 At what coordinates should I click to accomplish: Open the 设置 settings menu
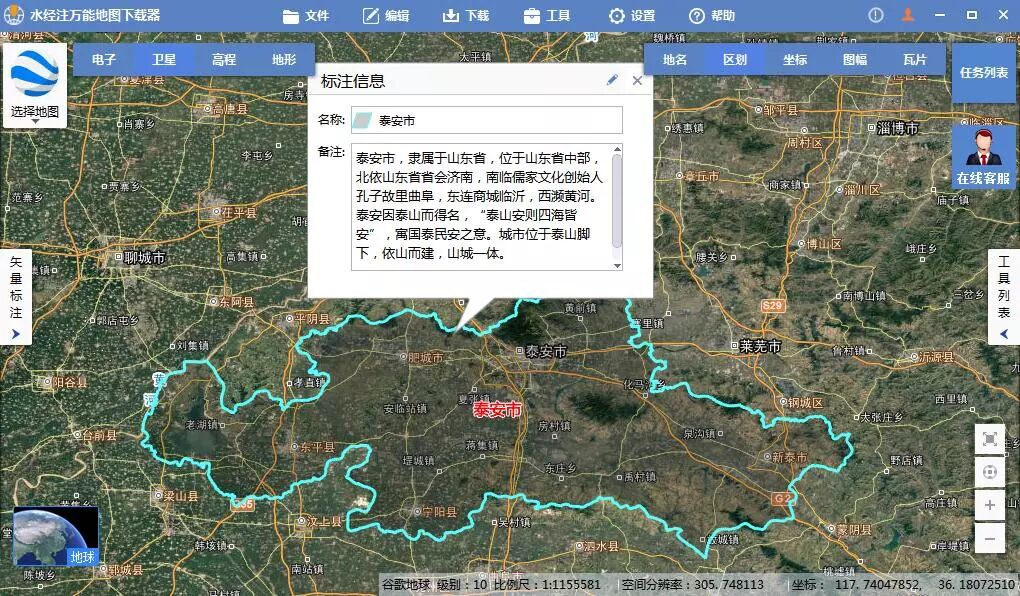(x=629, y=15)
